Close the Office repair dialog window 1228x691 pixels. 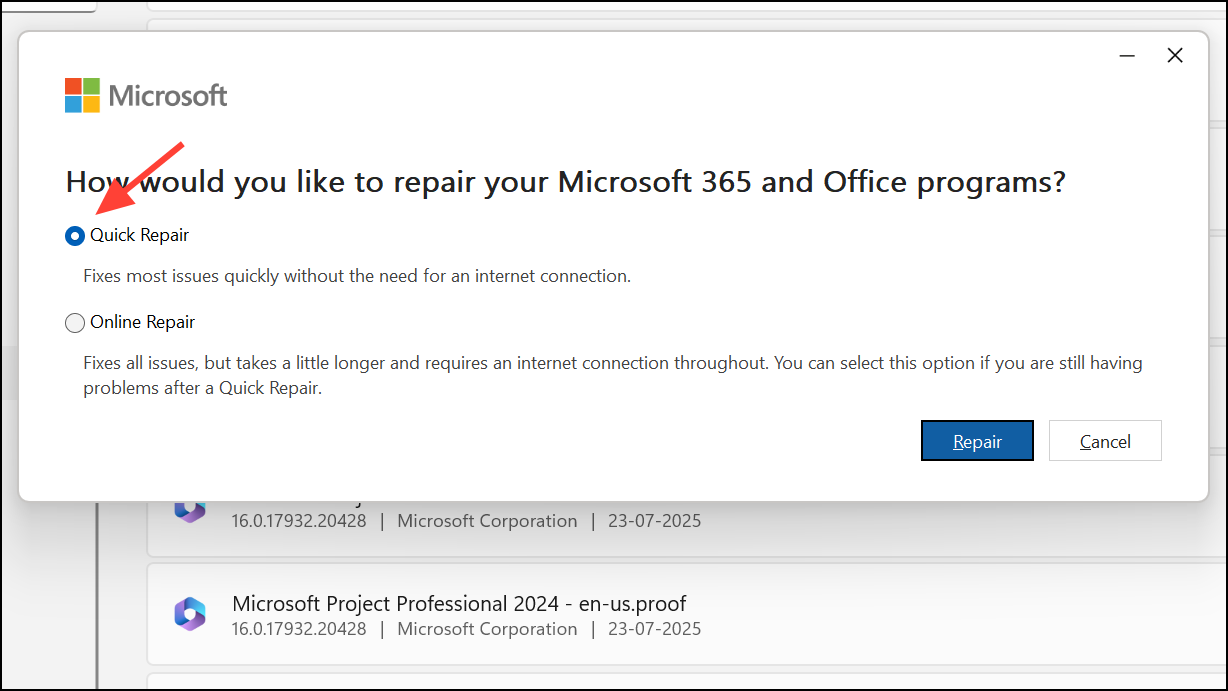[1175, 56]
